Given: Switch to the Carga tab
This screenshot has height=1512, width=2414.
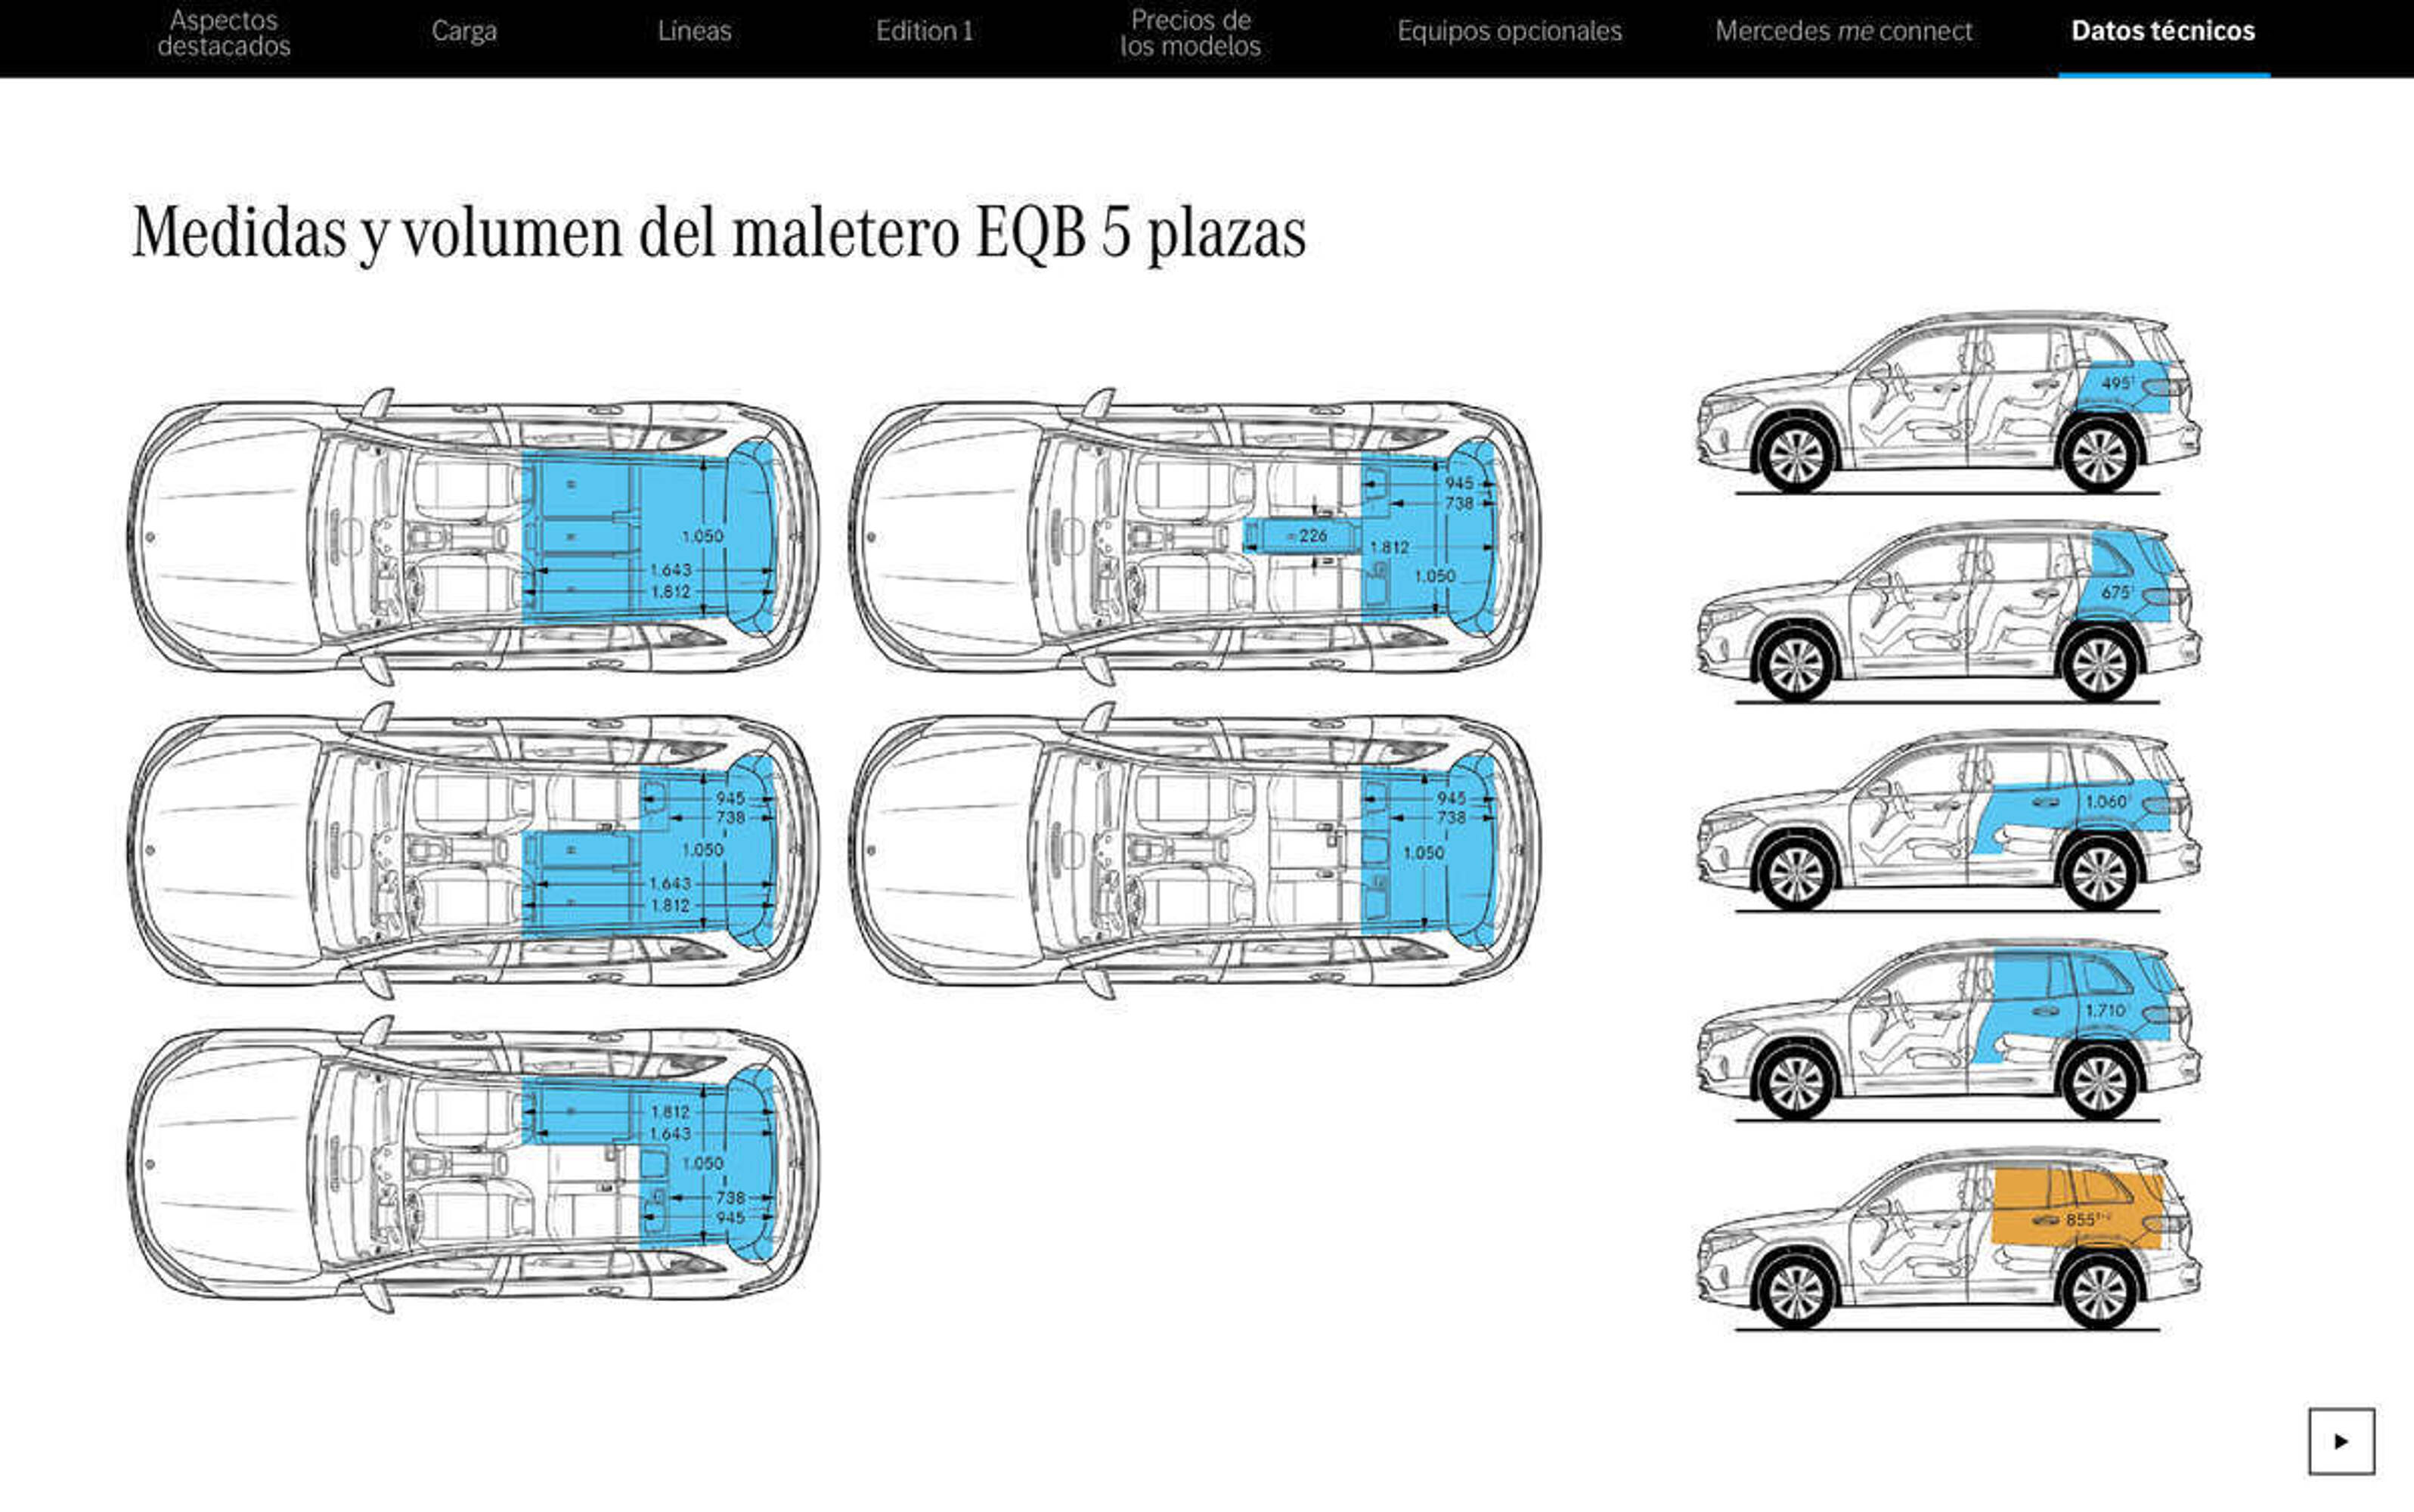Looking at the screenshot, I should coord(464,31).
